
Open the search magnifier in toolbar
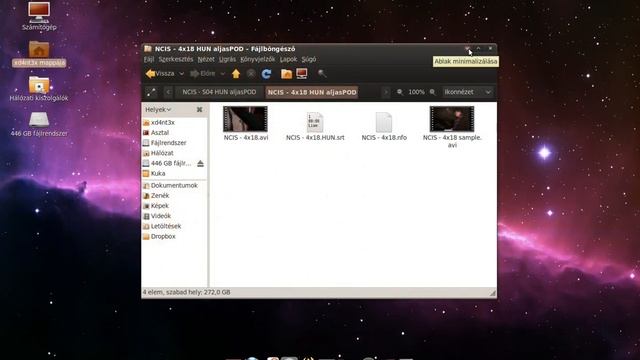click(x=322, y=74)
